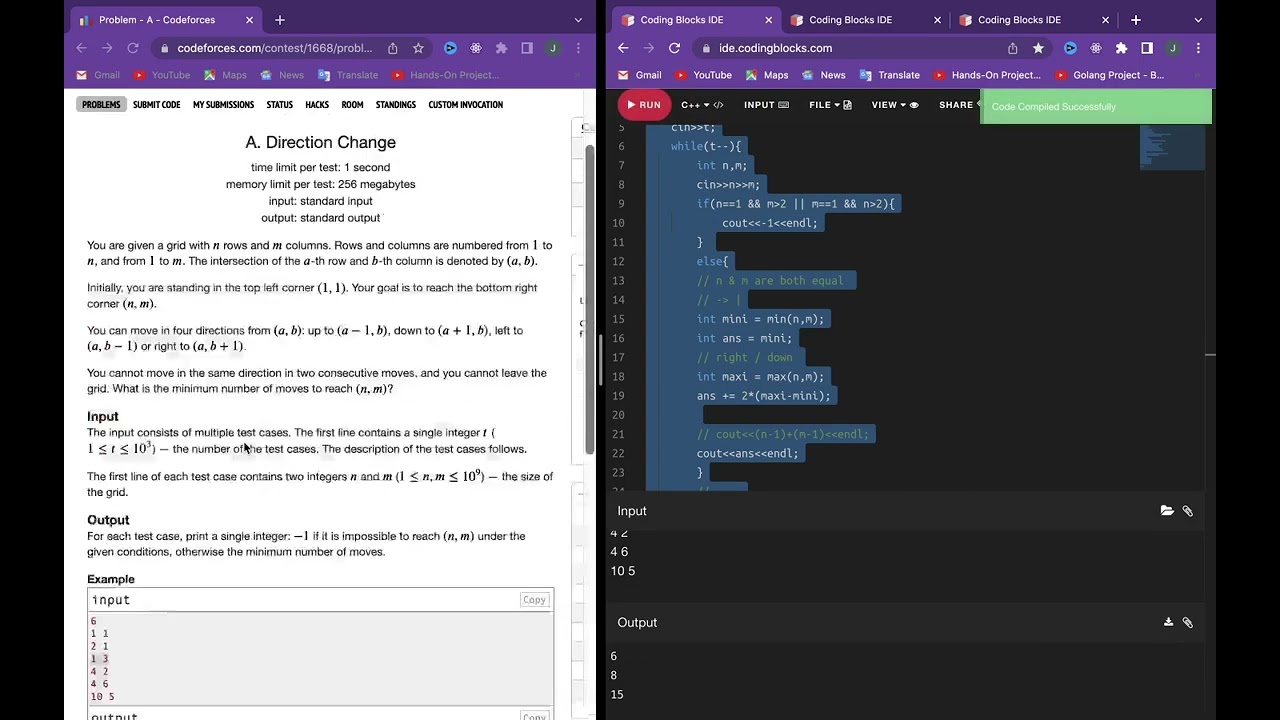
Task: Open Golang Project bookmark
Action: pos(1110,75)
